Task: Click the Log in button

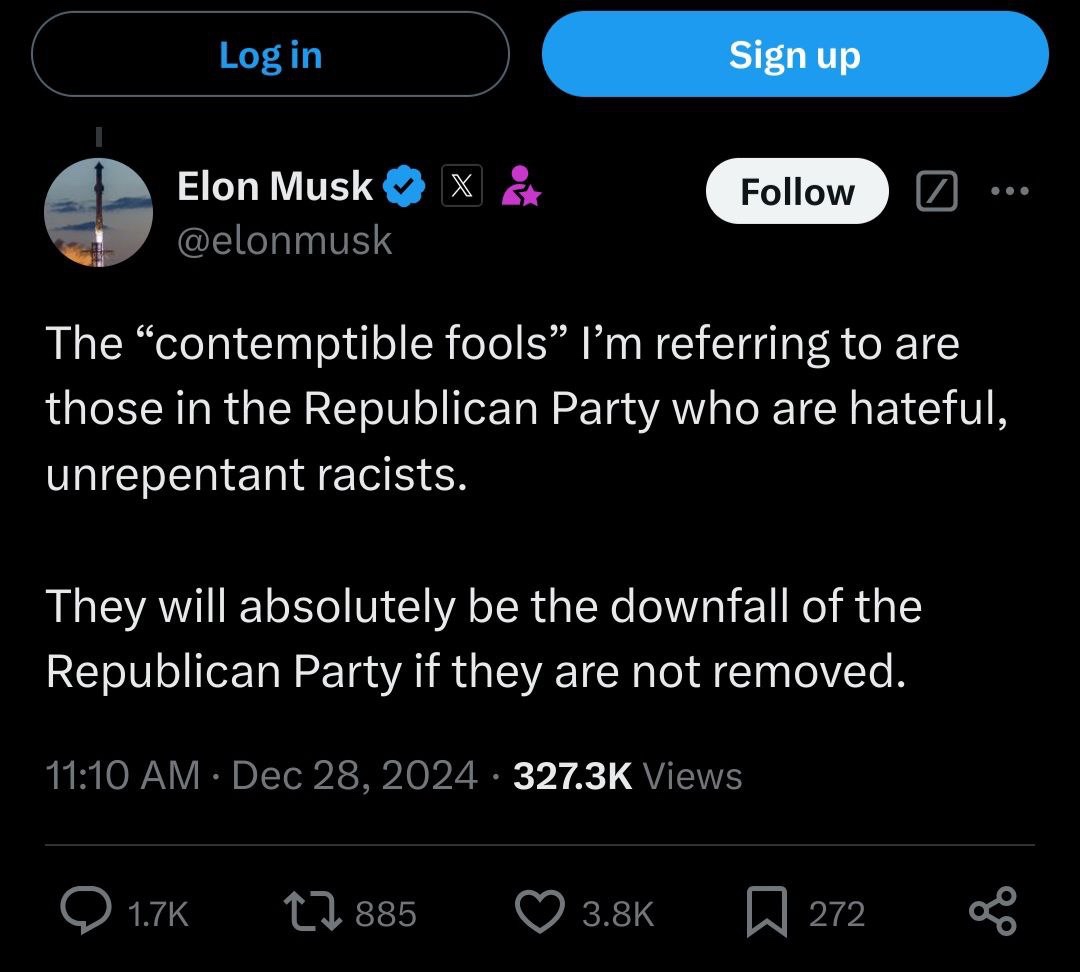Action: pos(270,54)
